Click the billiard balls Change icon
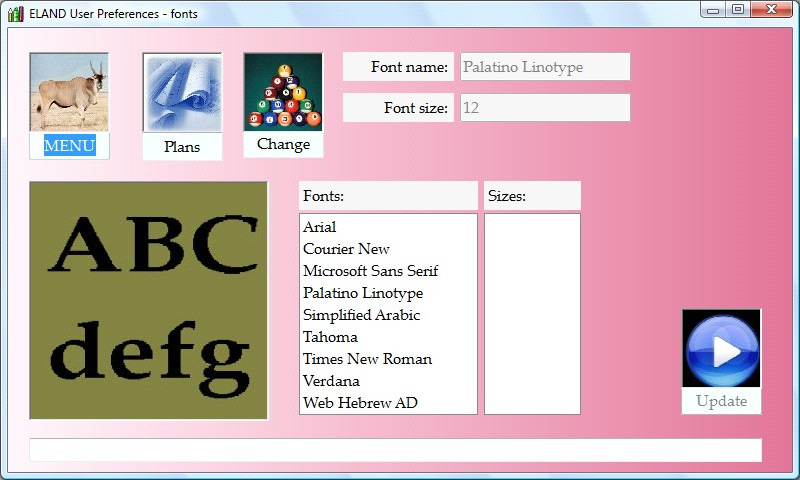Viewport: 800px width, 480px height. click(283, 92)
